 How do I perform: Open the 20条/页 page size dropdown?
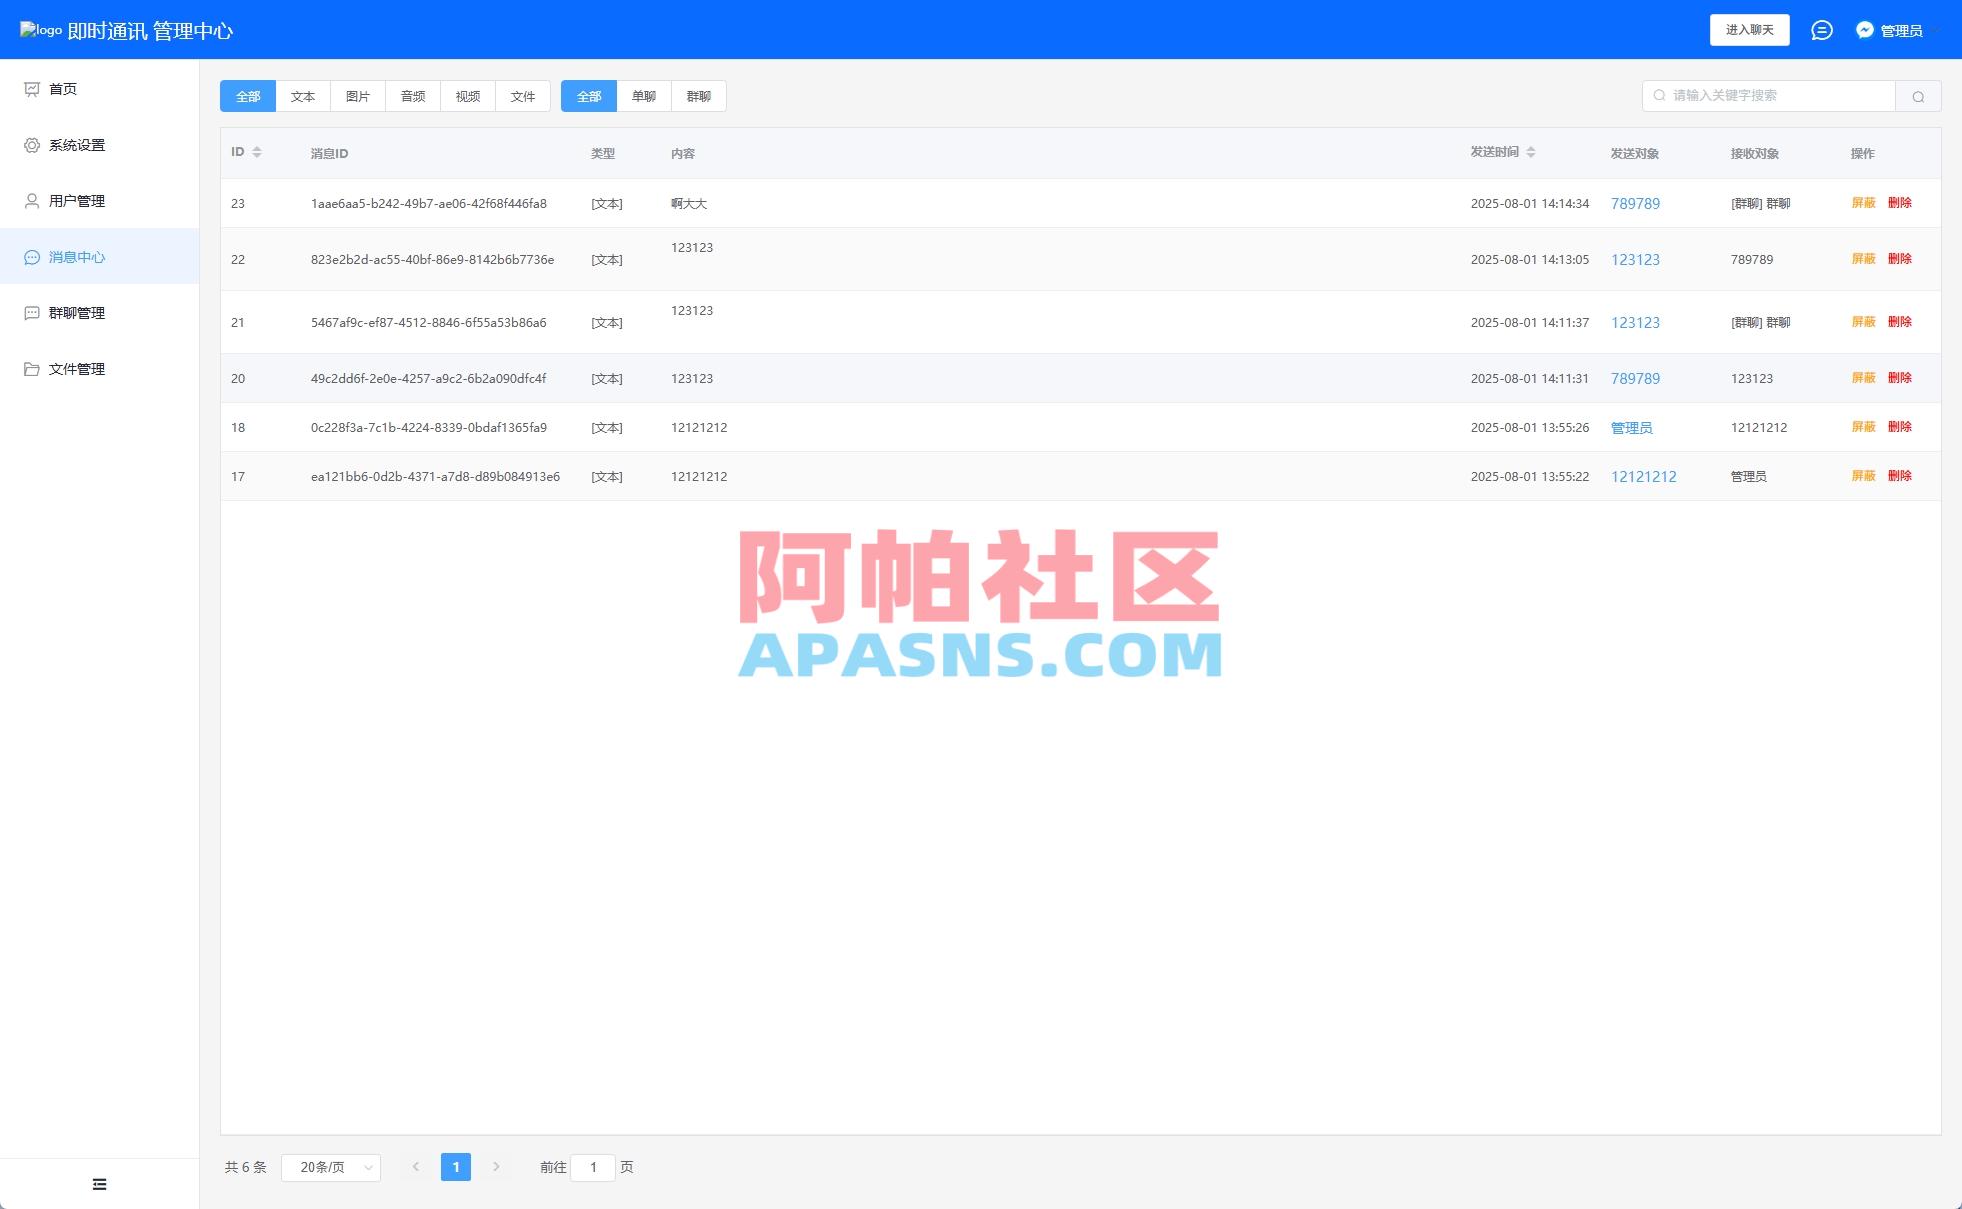(x=331, y=1166)
